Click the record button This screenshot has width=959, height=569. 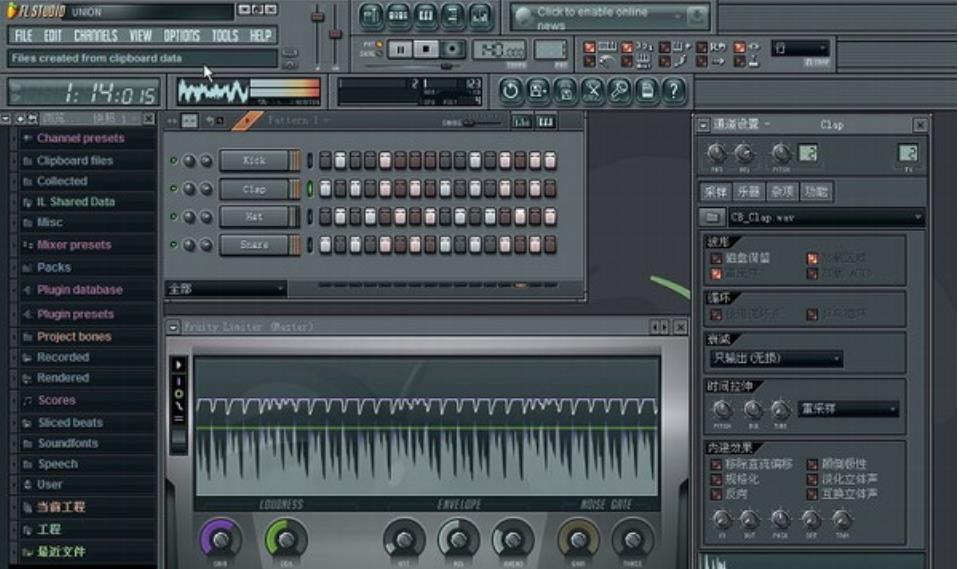[x=453, y=49]
